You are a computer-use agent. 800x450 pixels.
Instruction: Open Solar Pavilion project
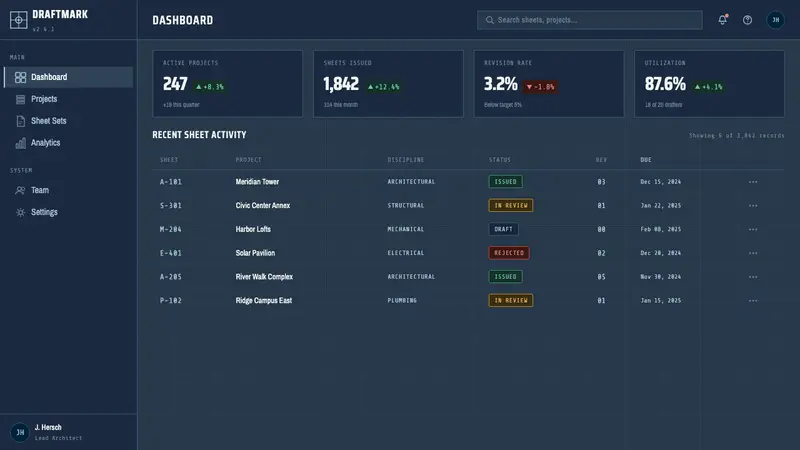tap(255, 253)
